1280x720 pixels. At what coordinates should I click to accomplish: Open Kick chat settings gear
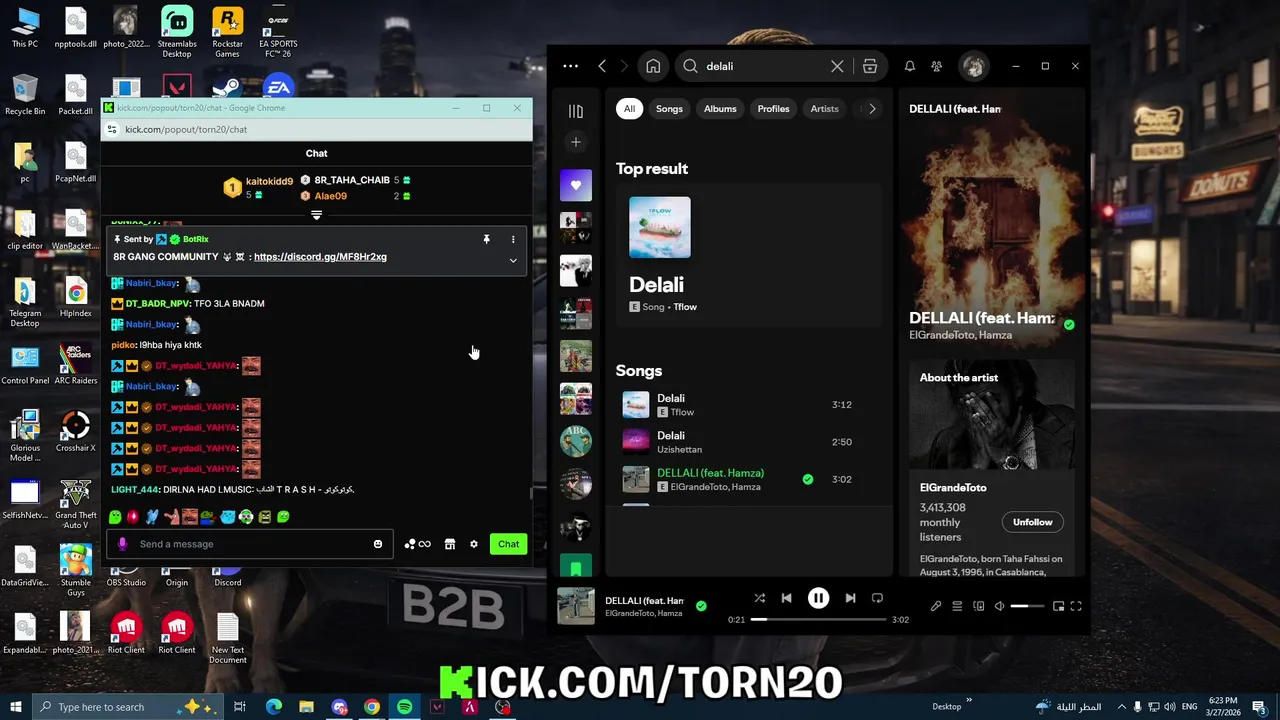[x=474, y=544]
